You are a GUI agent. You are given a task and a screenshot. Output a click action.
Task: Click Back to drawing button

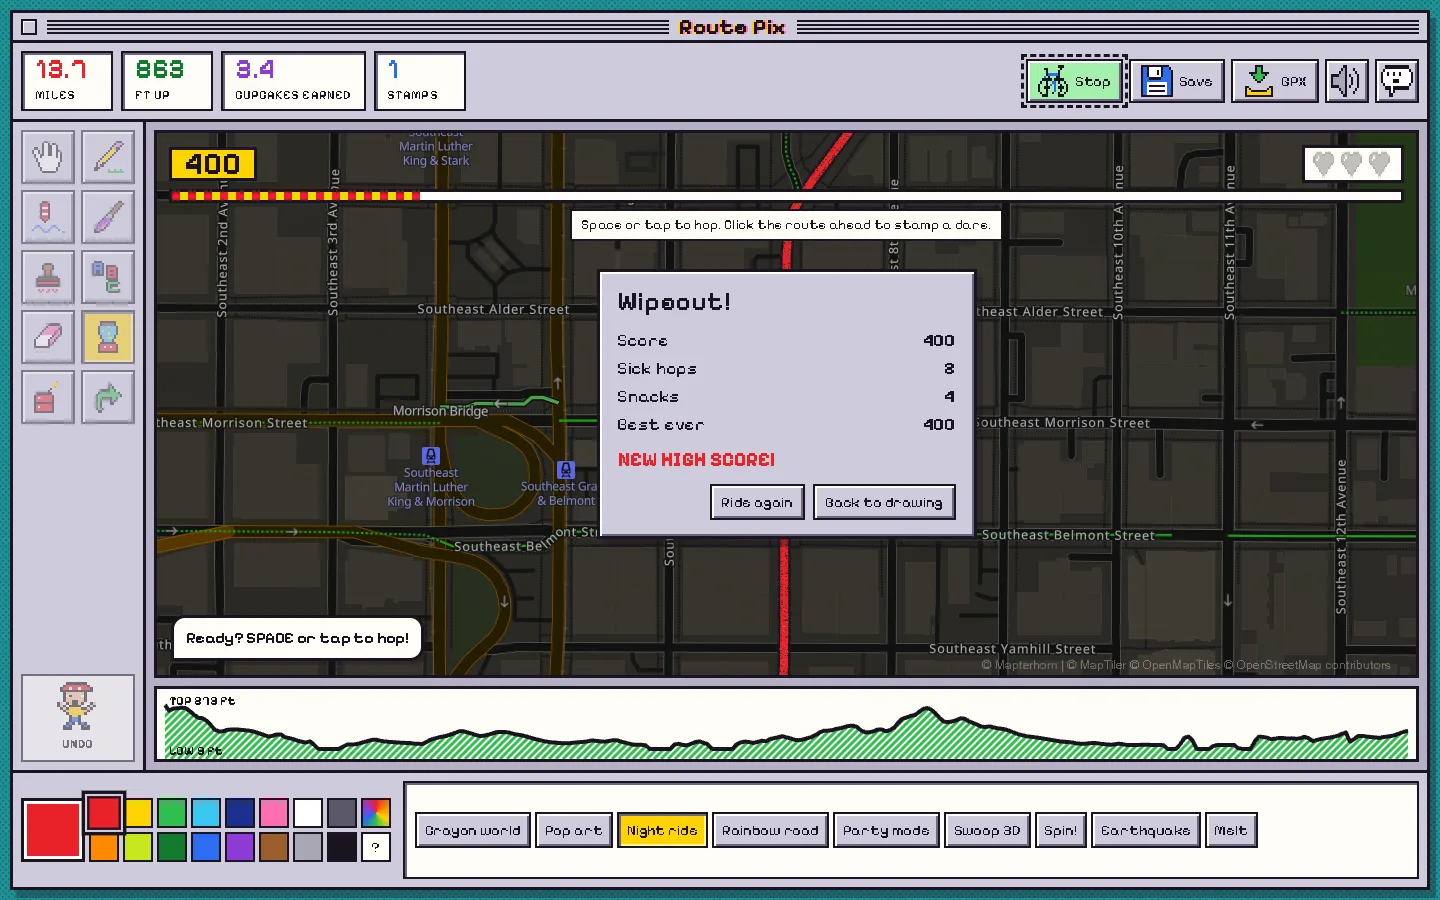click(x=884, y=502)
